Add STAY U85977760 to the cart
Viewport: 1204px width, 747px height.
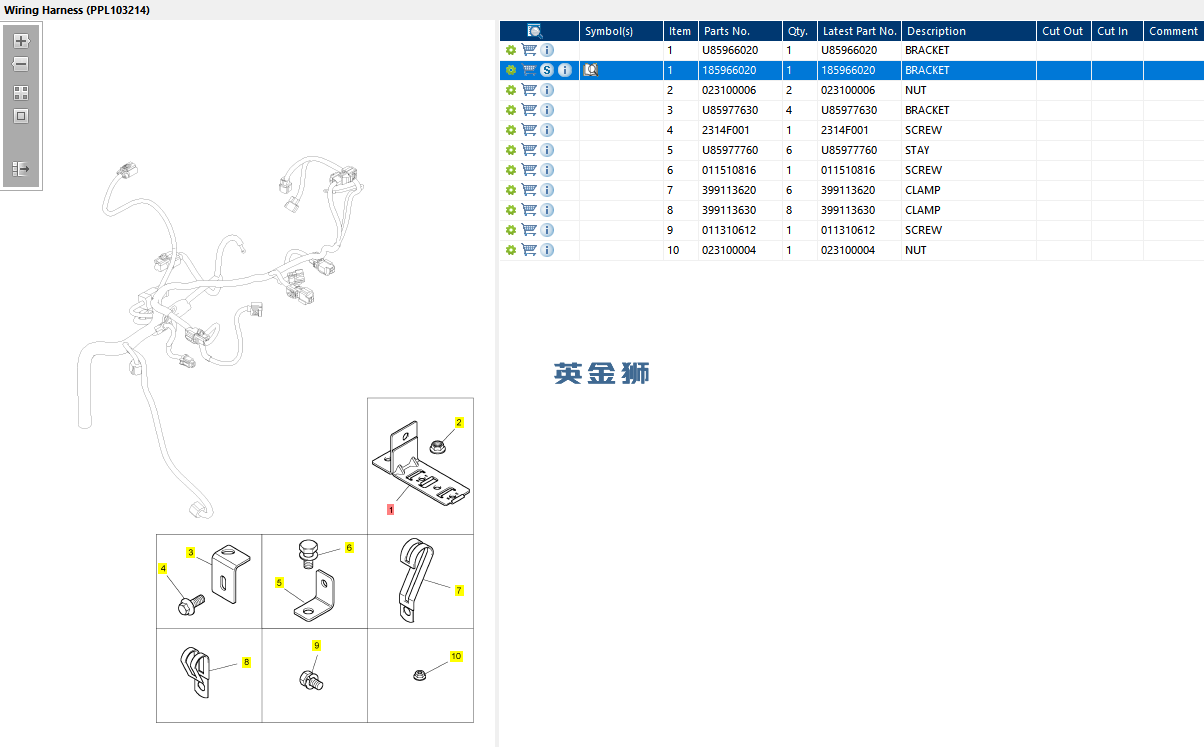[x=529, y=150]
